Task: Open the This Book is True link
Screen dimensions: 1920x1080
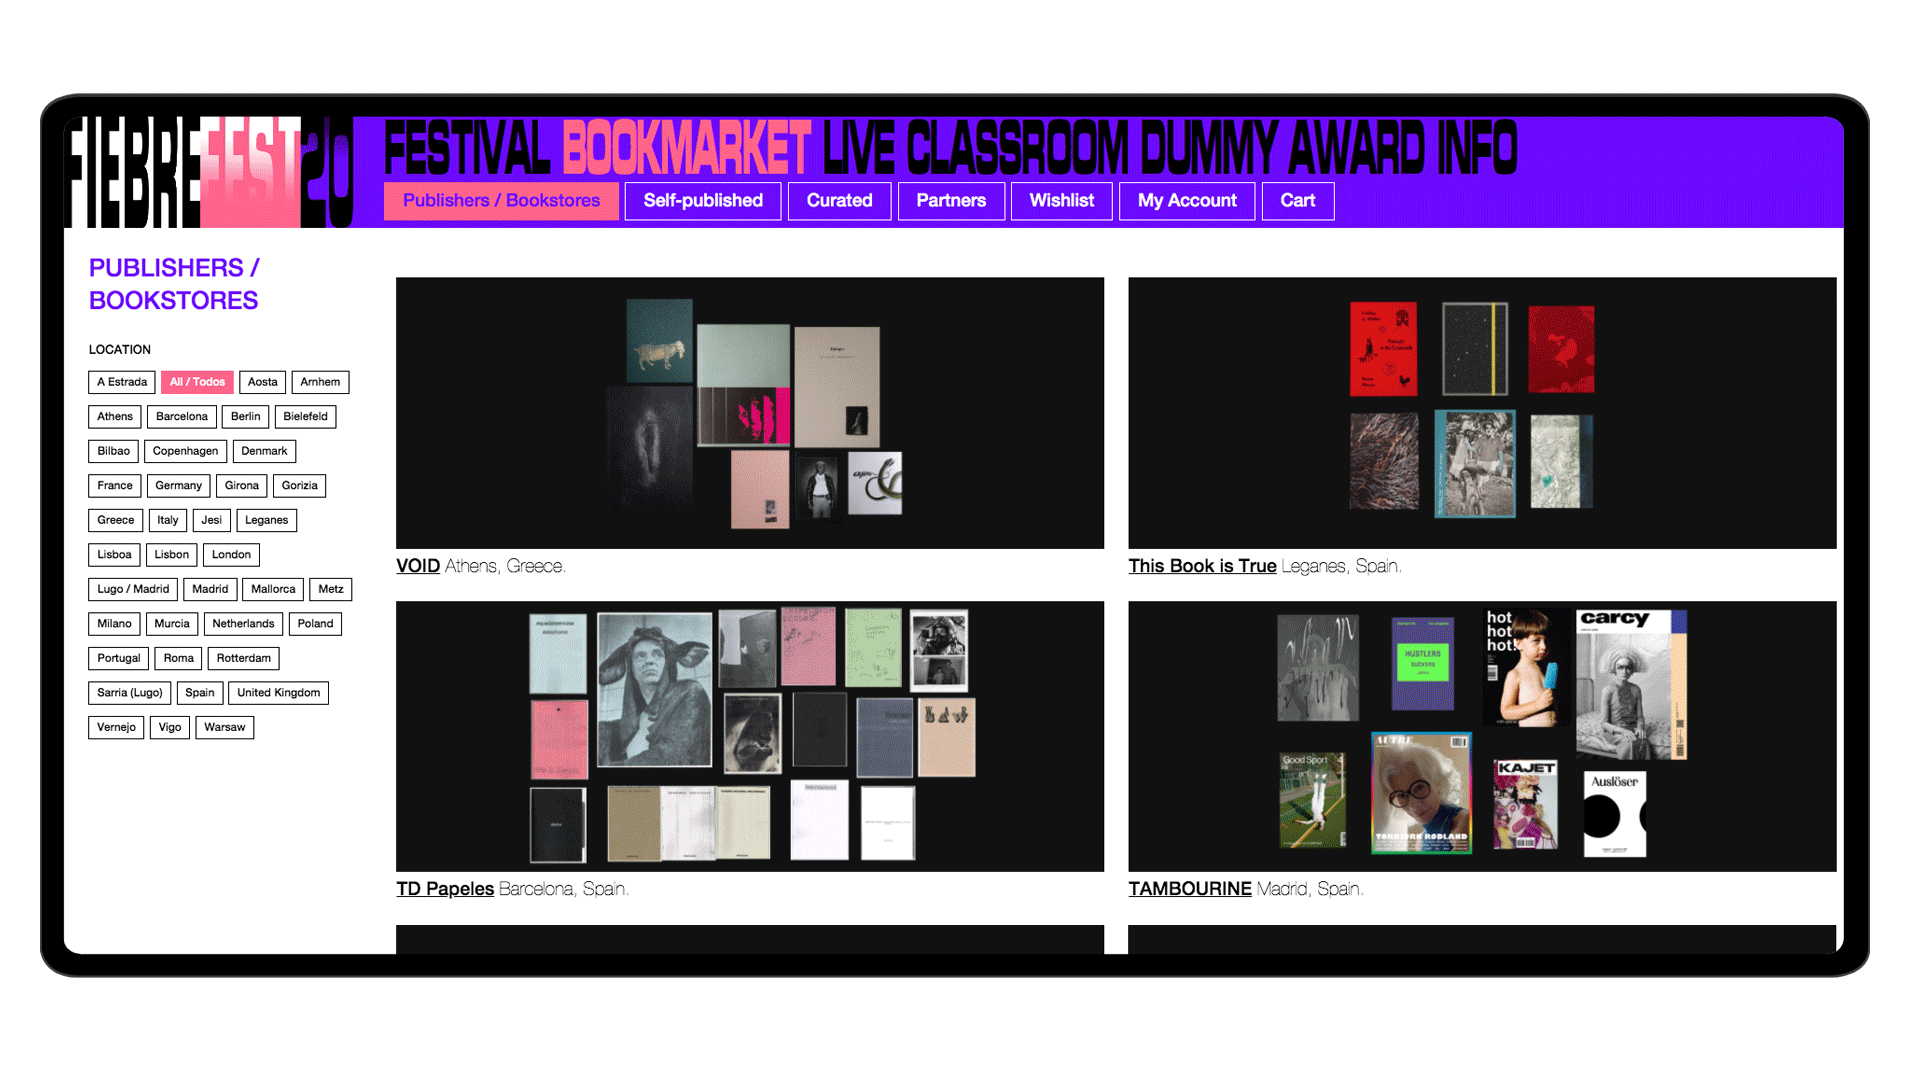Action: [1202, 566]
